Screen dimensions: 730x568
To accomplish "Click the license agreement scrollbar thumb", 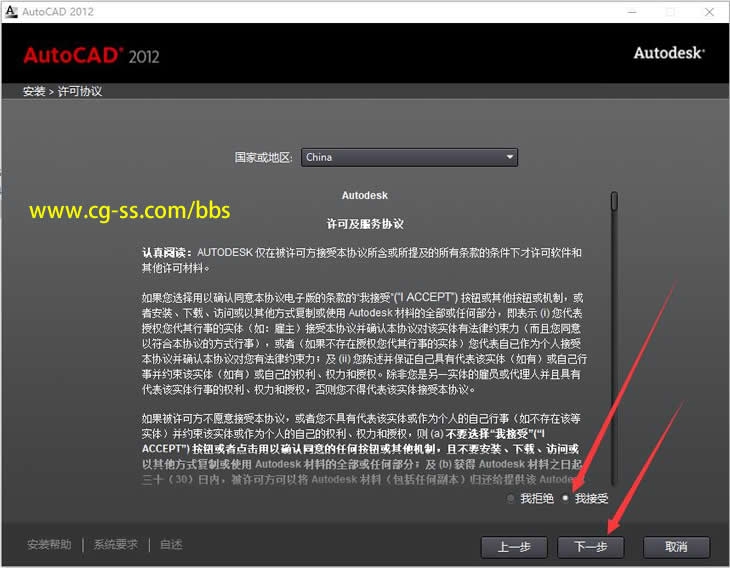I will pyautogui.click(x=614, y=201).
